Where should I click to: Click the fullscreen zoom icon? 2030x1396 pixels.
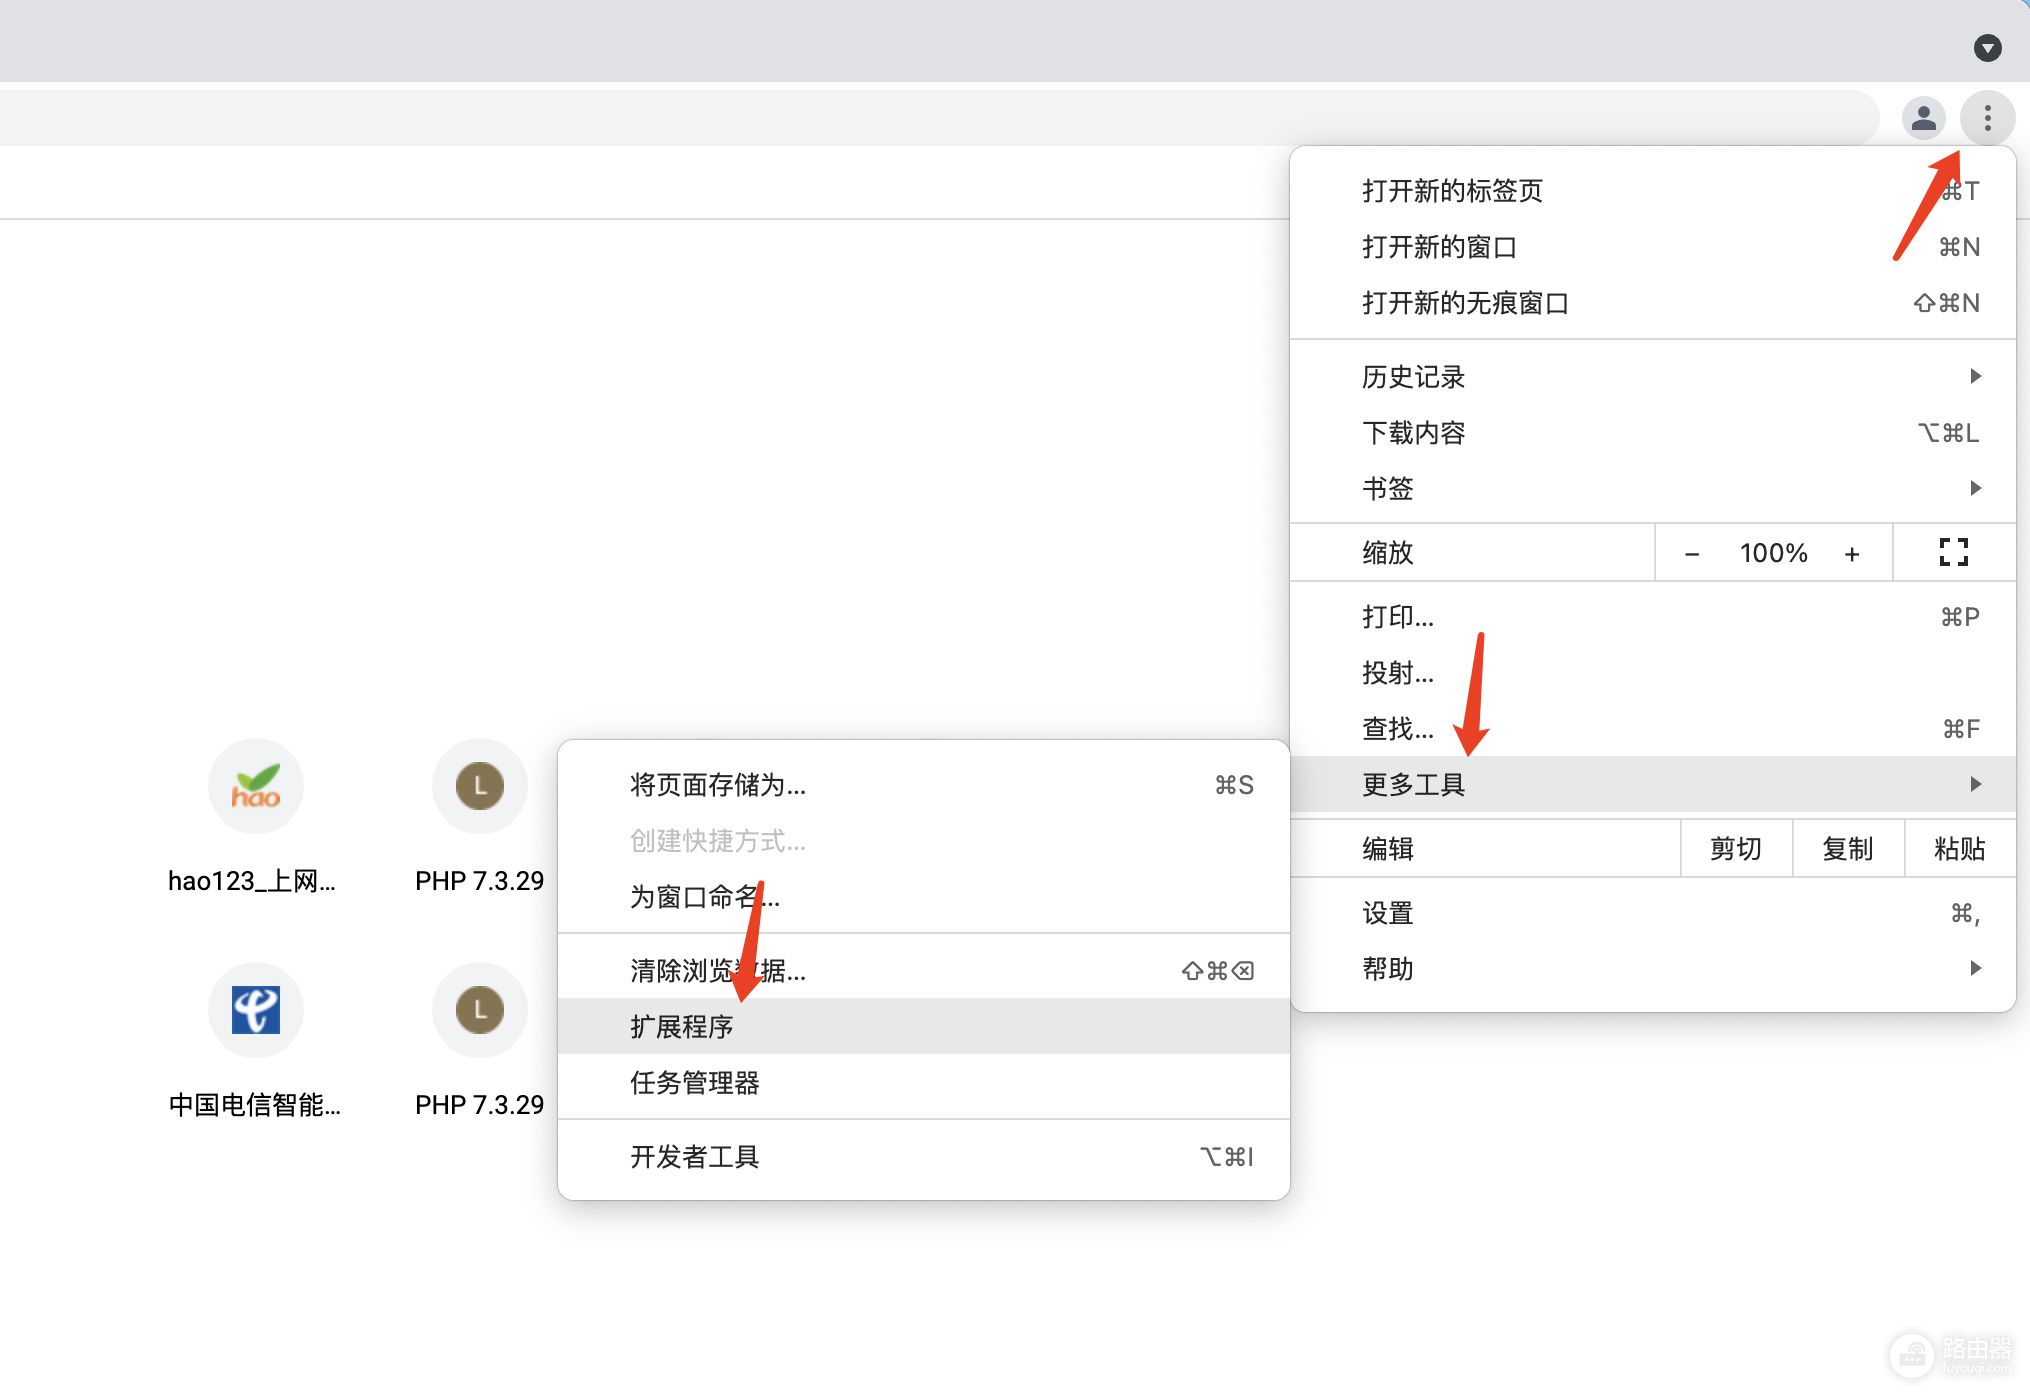pyautogui.click(x=1952, y=552)
